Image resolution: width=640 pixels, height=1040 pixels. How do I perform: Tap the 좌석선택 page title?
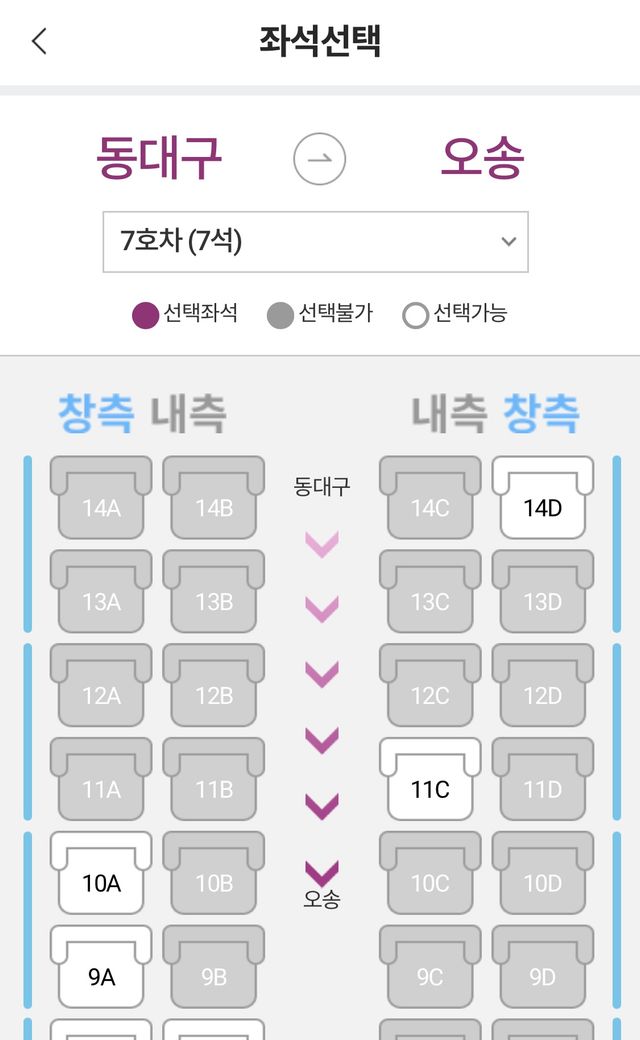(x=320, y=41)
